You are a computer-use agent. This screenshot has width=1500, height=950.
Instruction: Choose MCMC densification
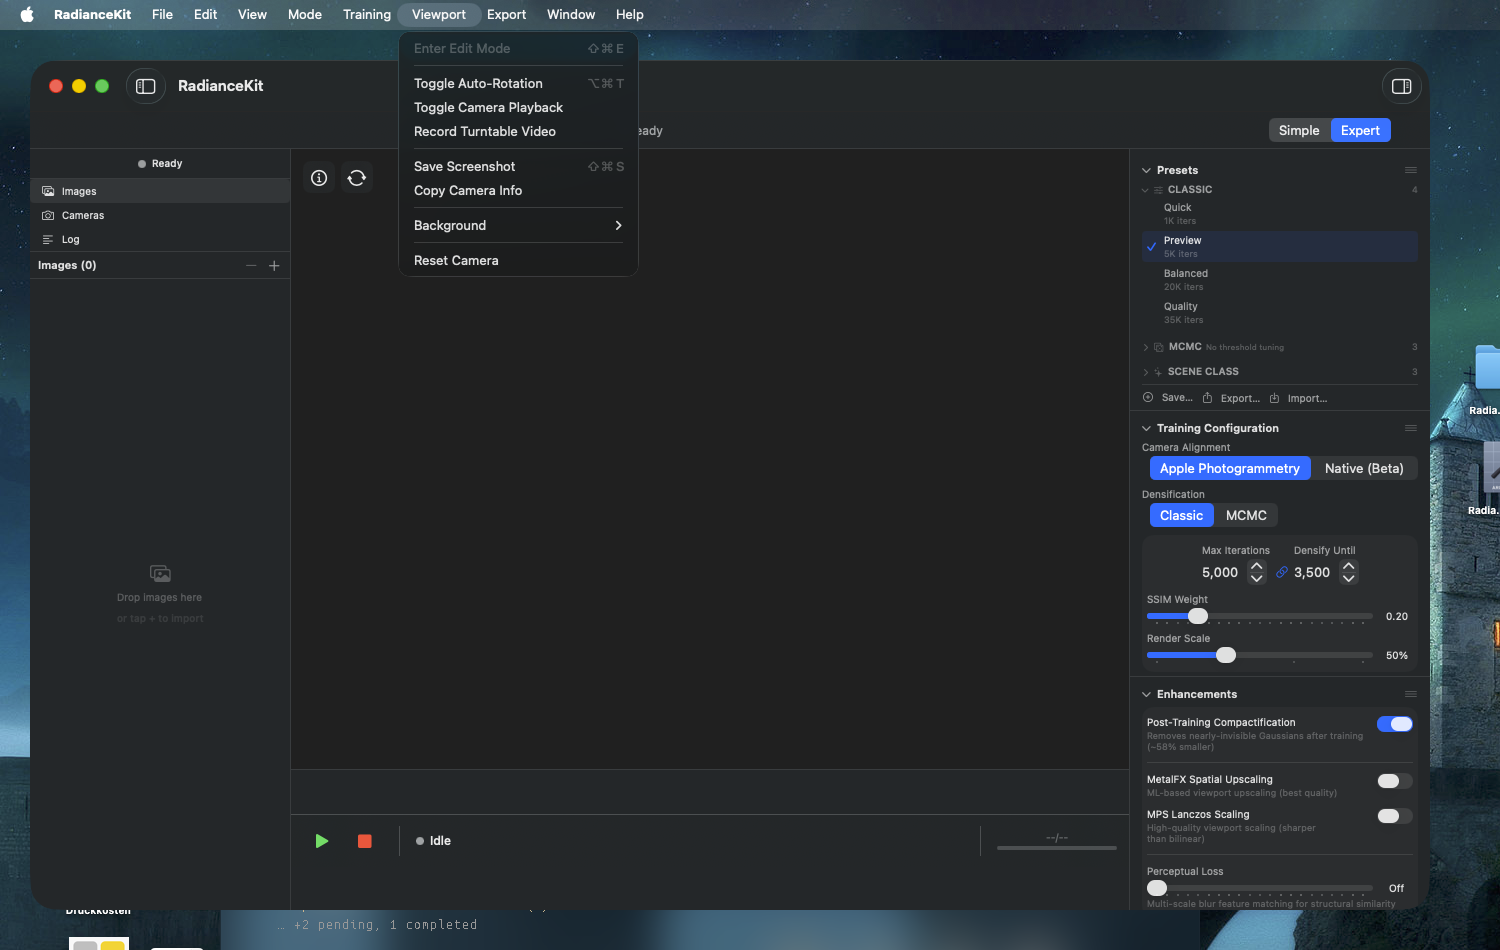click(x=1246, y=515)
